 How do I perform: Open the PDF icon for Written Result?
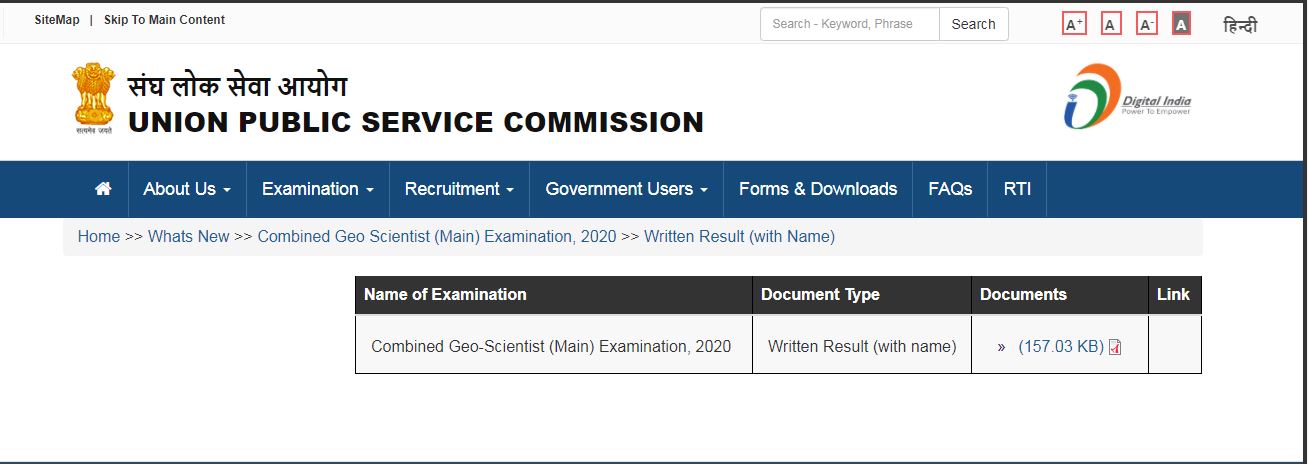pos(1115,347)
